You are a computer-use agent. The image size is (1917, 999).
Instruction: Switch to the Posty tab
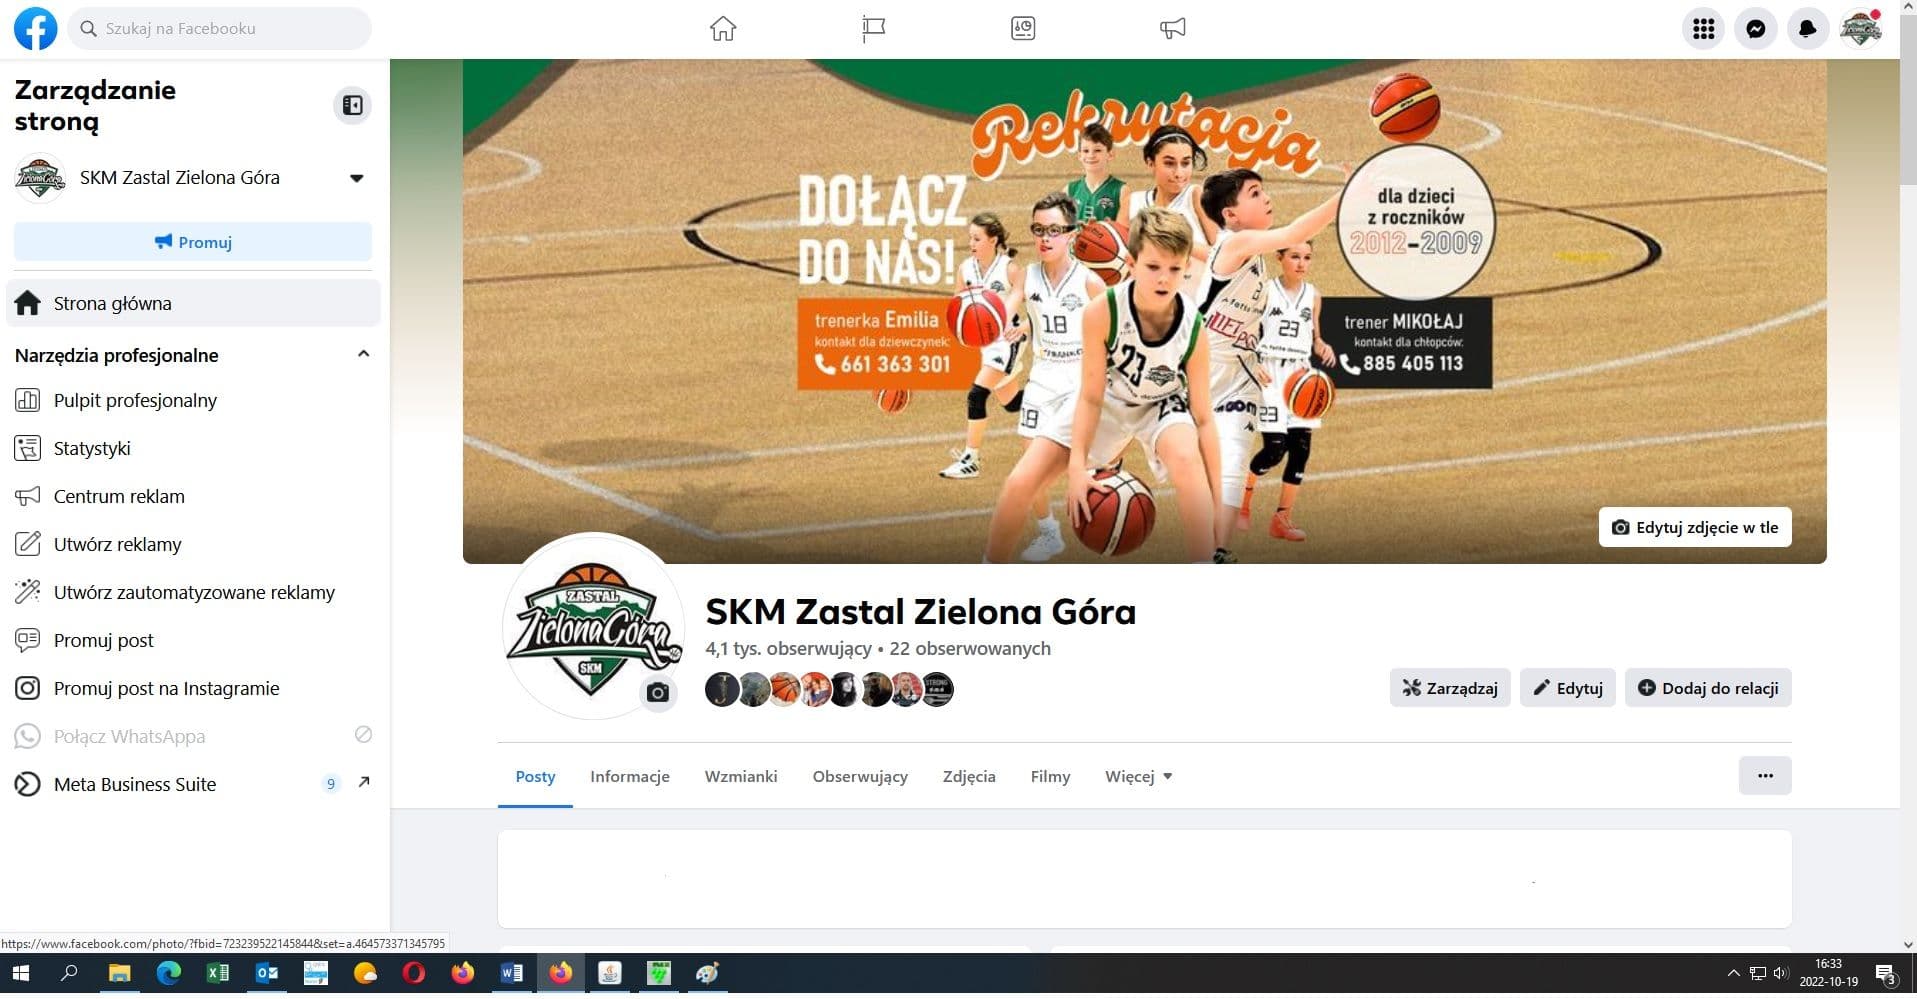535,777
